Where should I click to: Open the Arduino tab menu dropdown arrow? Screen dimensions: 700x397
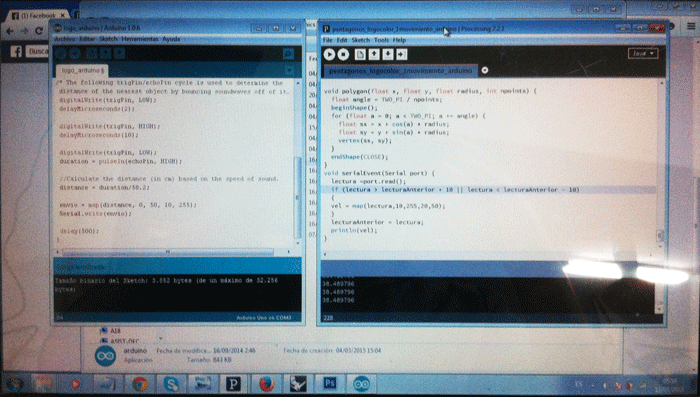pyautogui.click(x=289, y=71)
